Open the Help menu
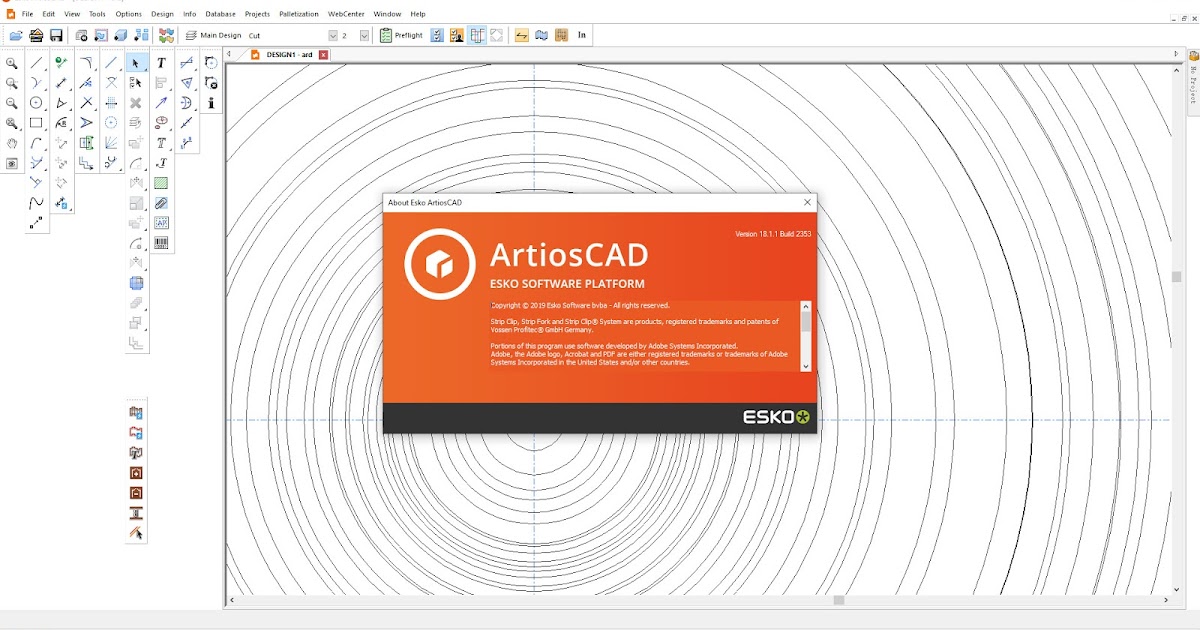1200x630 pixels. pos(418,14)
